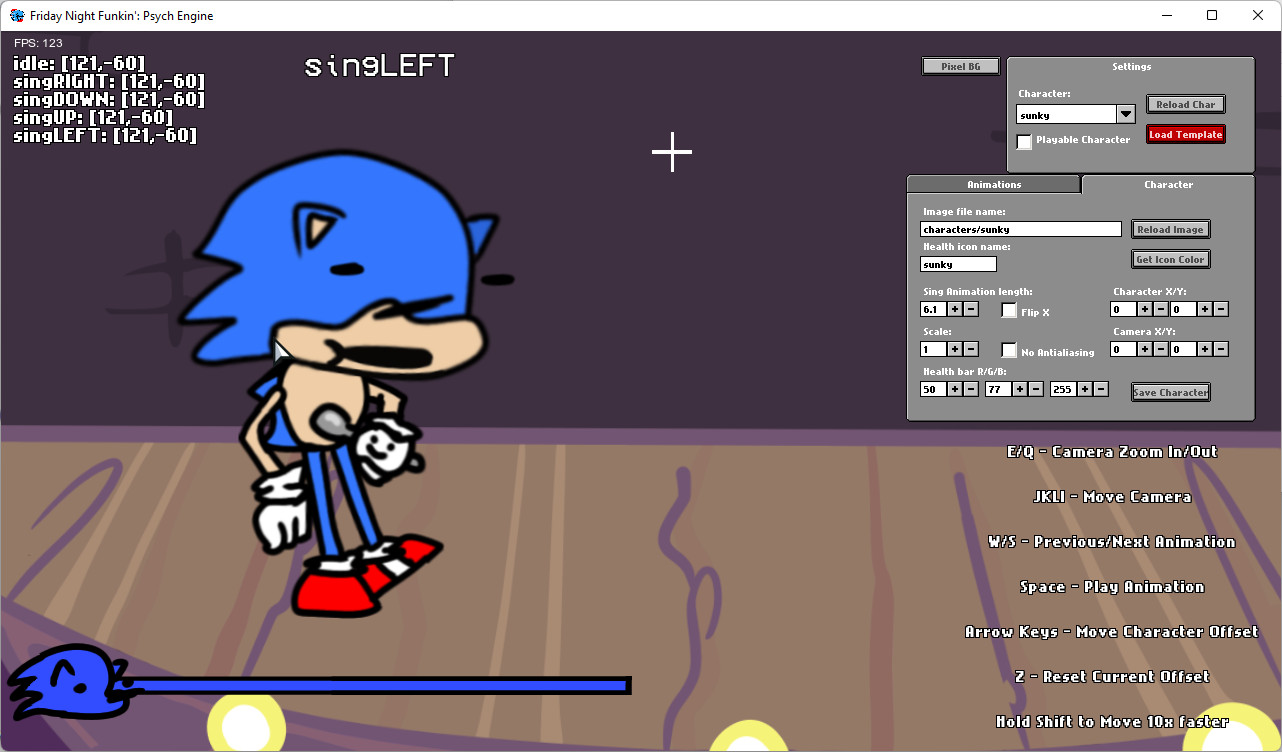Decrease Health bar Blue value with minus
1282x752 pixels.
(x=1101, y=389)
